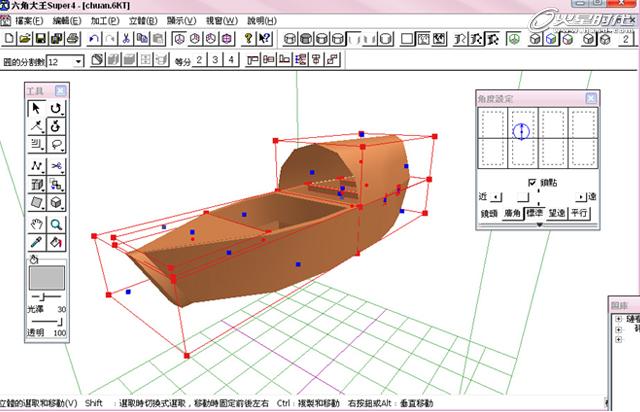Open the 加工(P) menu
This screenshot has height=412, width=640.
tap(105, 20)
